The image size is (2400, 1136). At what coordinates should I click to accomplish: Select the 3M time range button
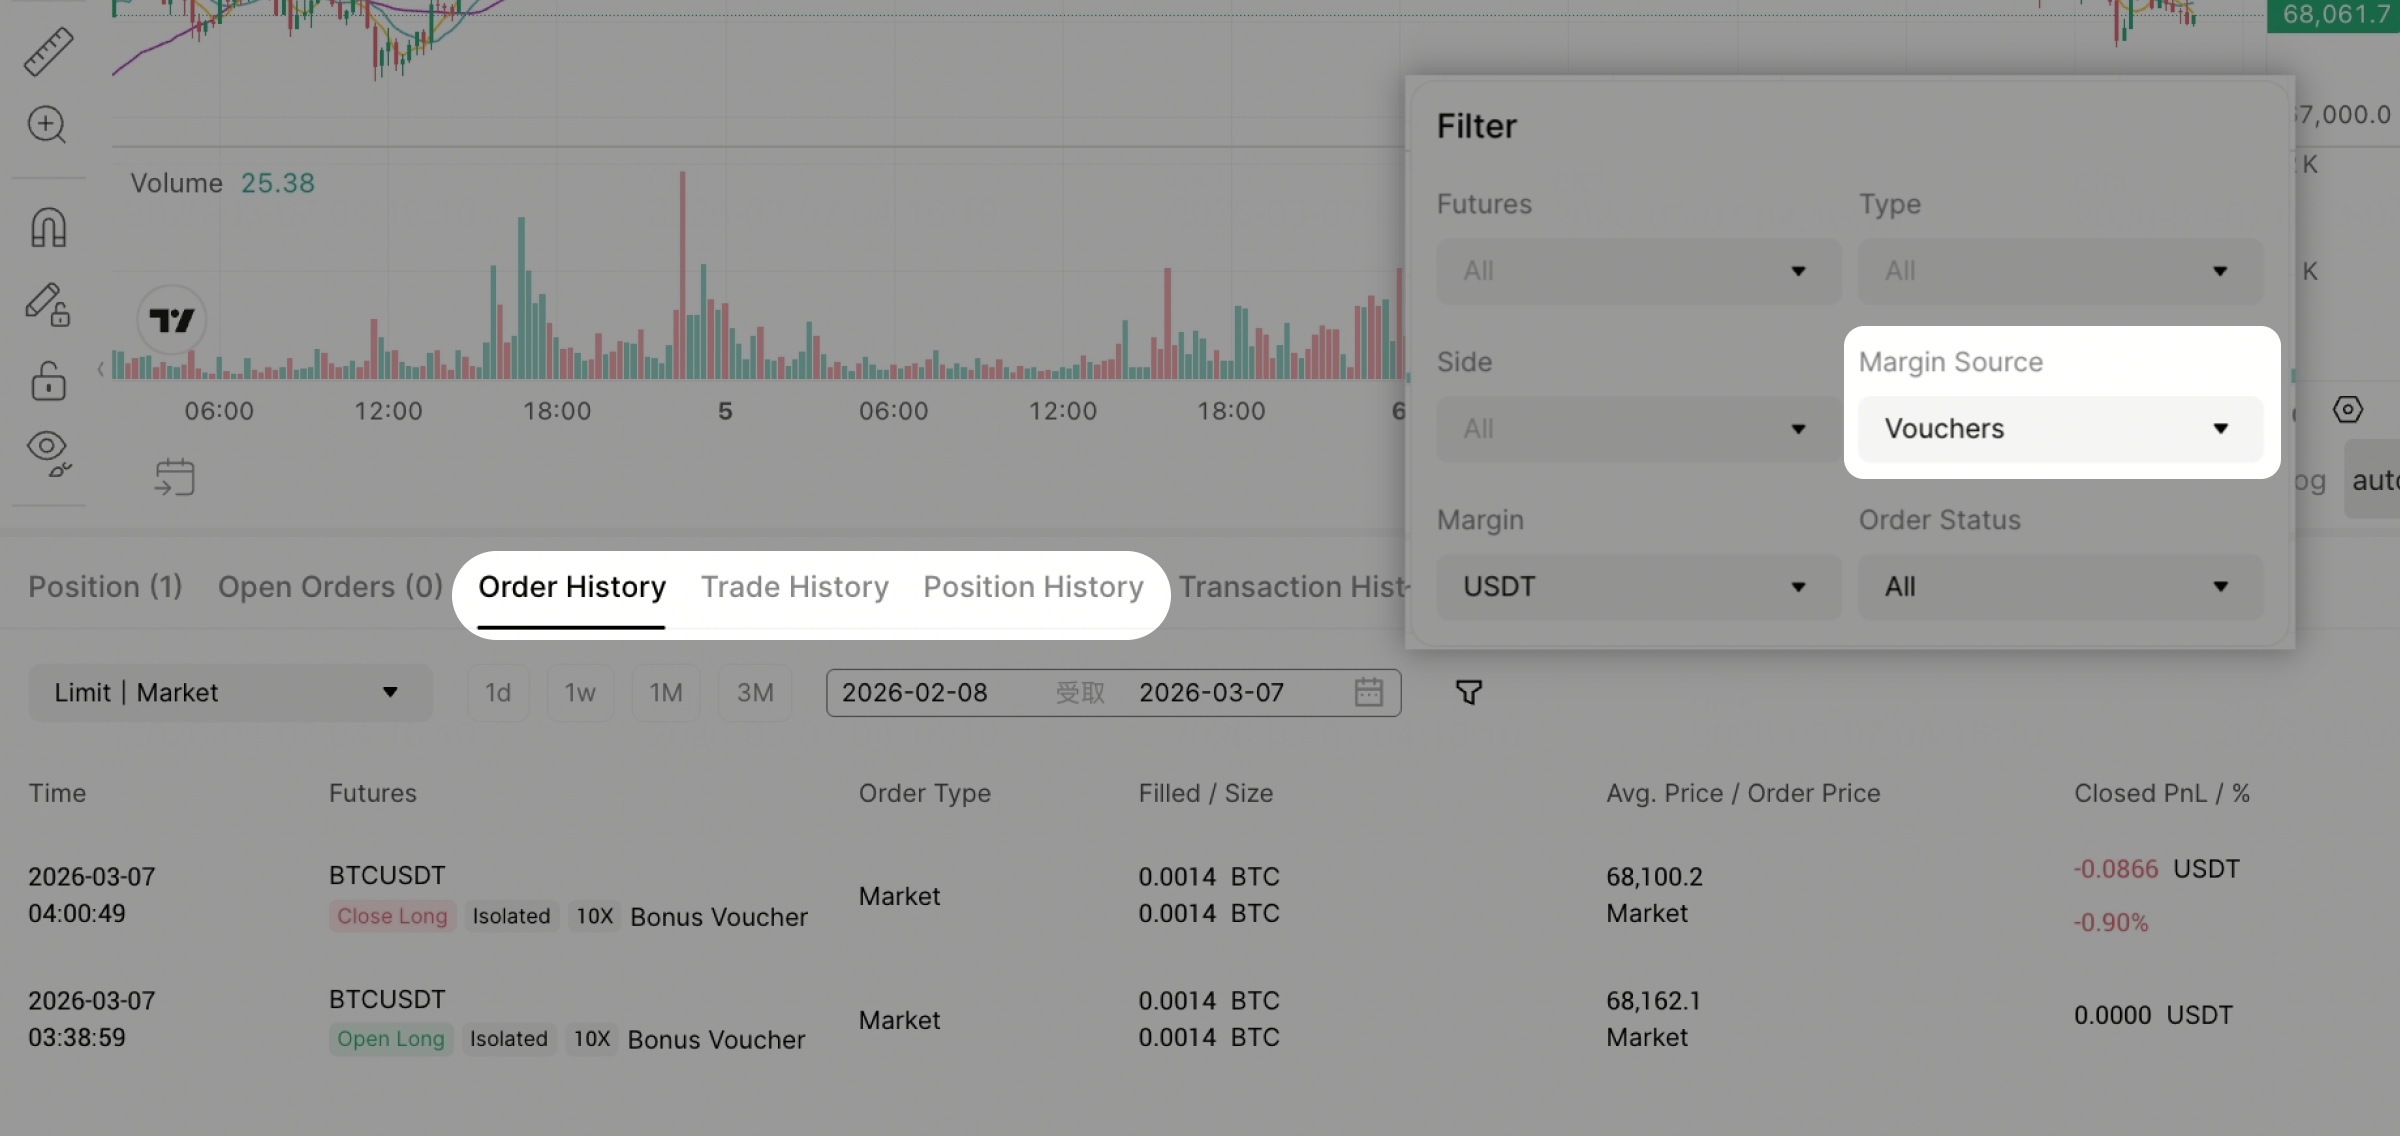coord(755,692)
